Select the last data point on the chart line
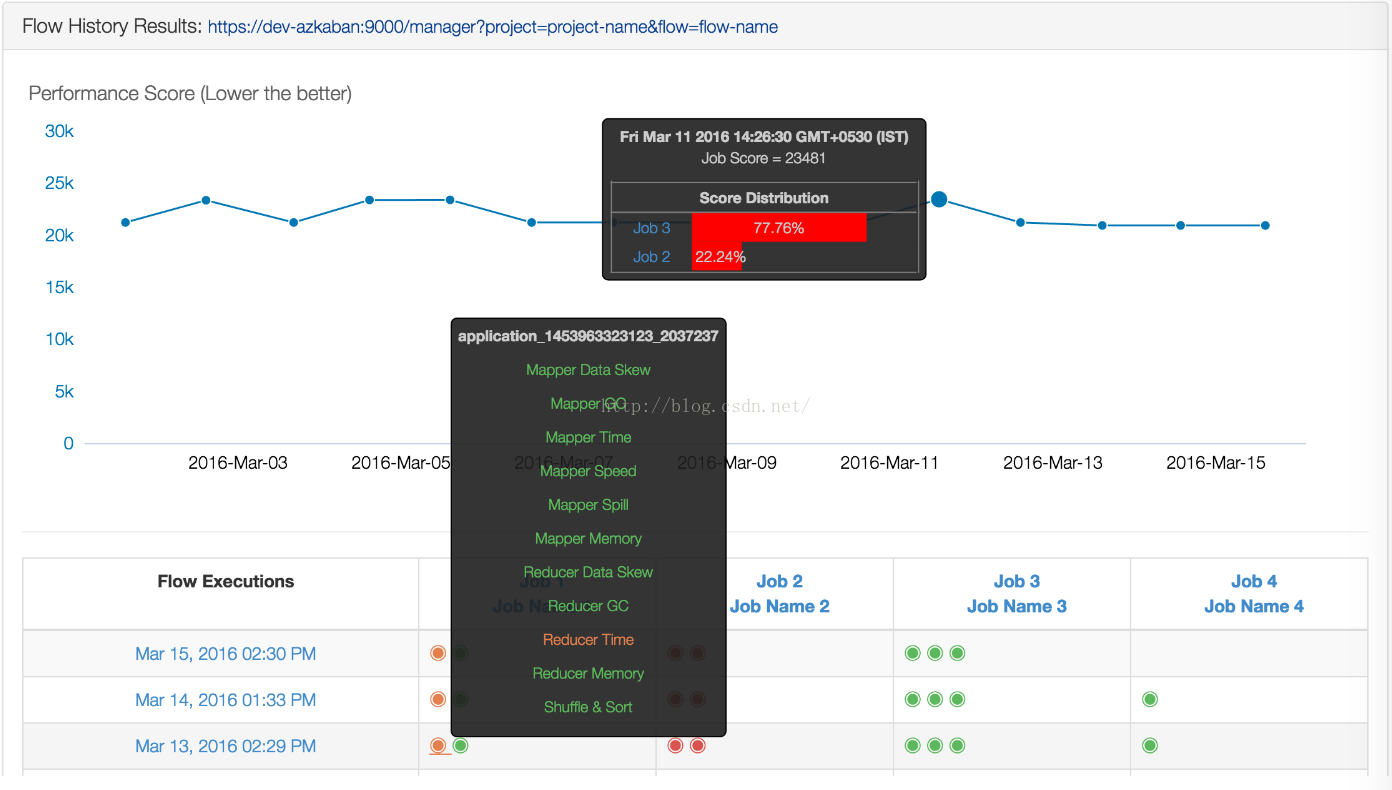 (1265, 225)
